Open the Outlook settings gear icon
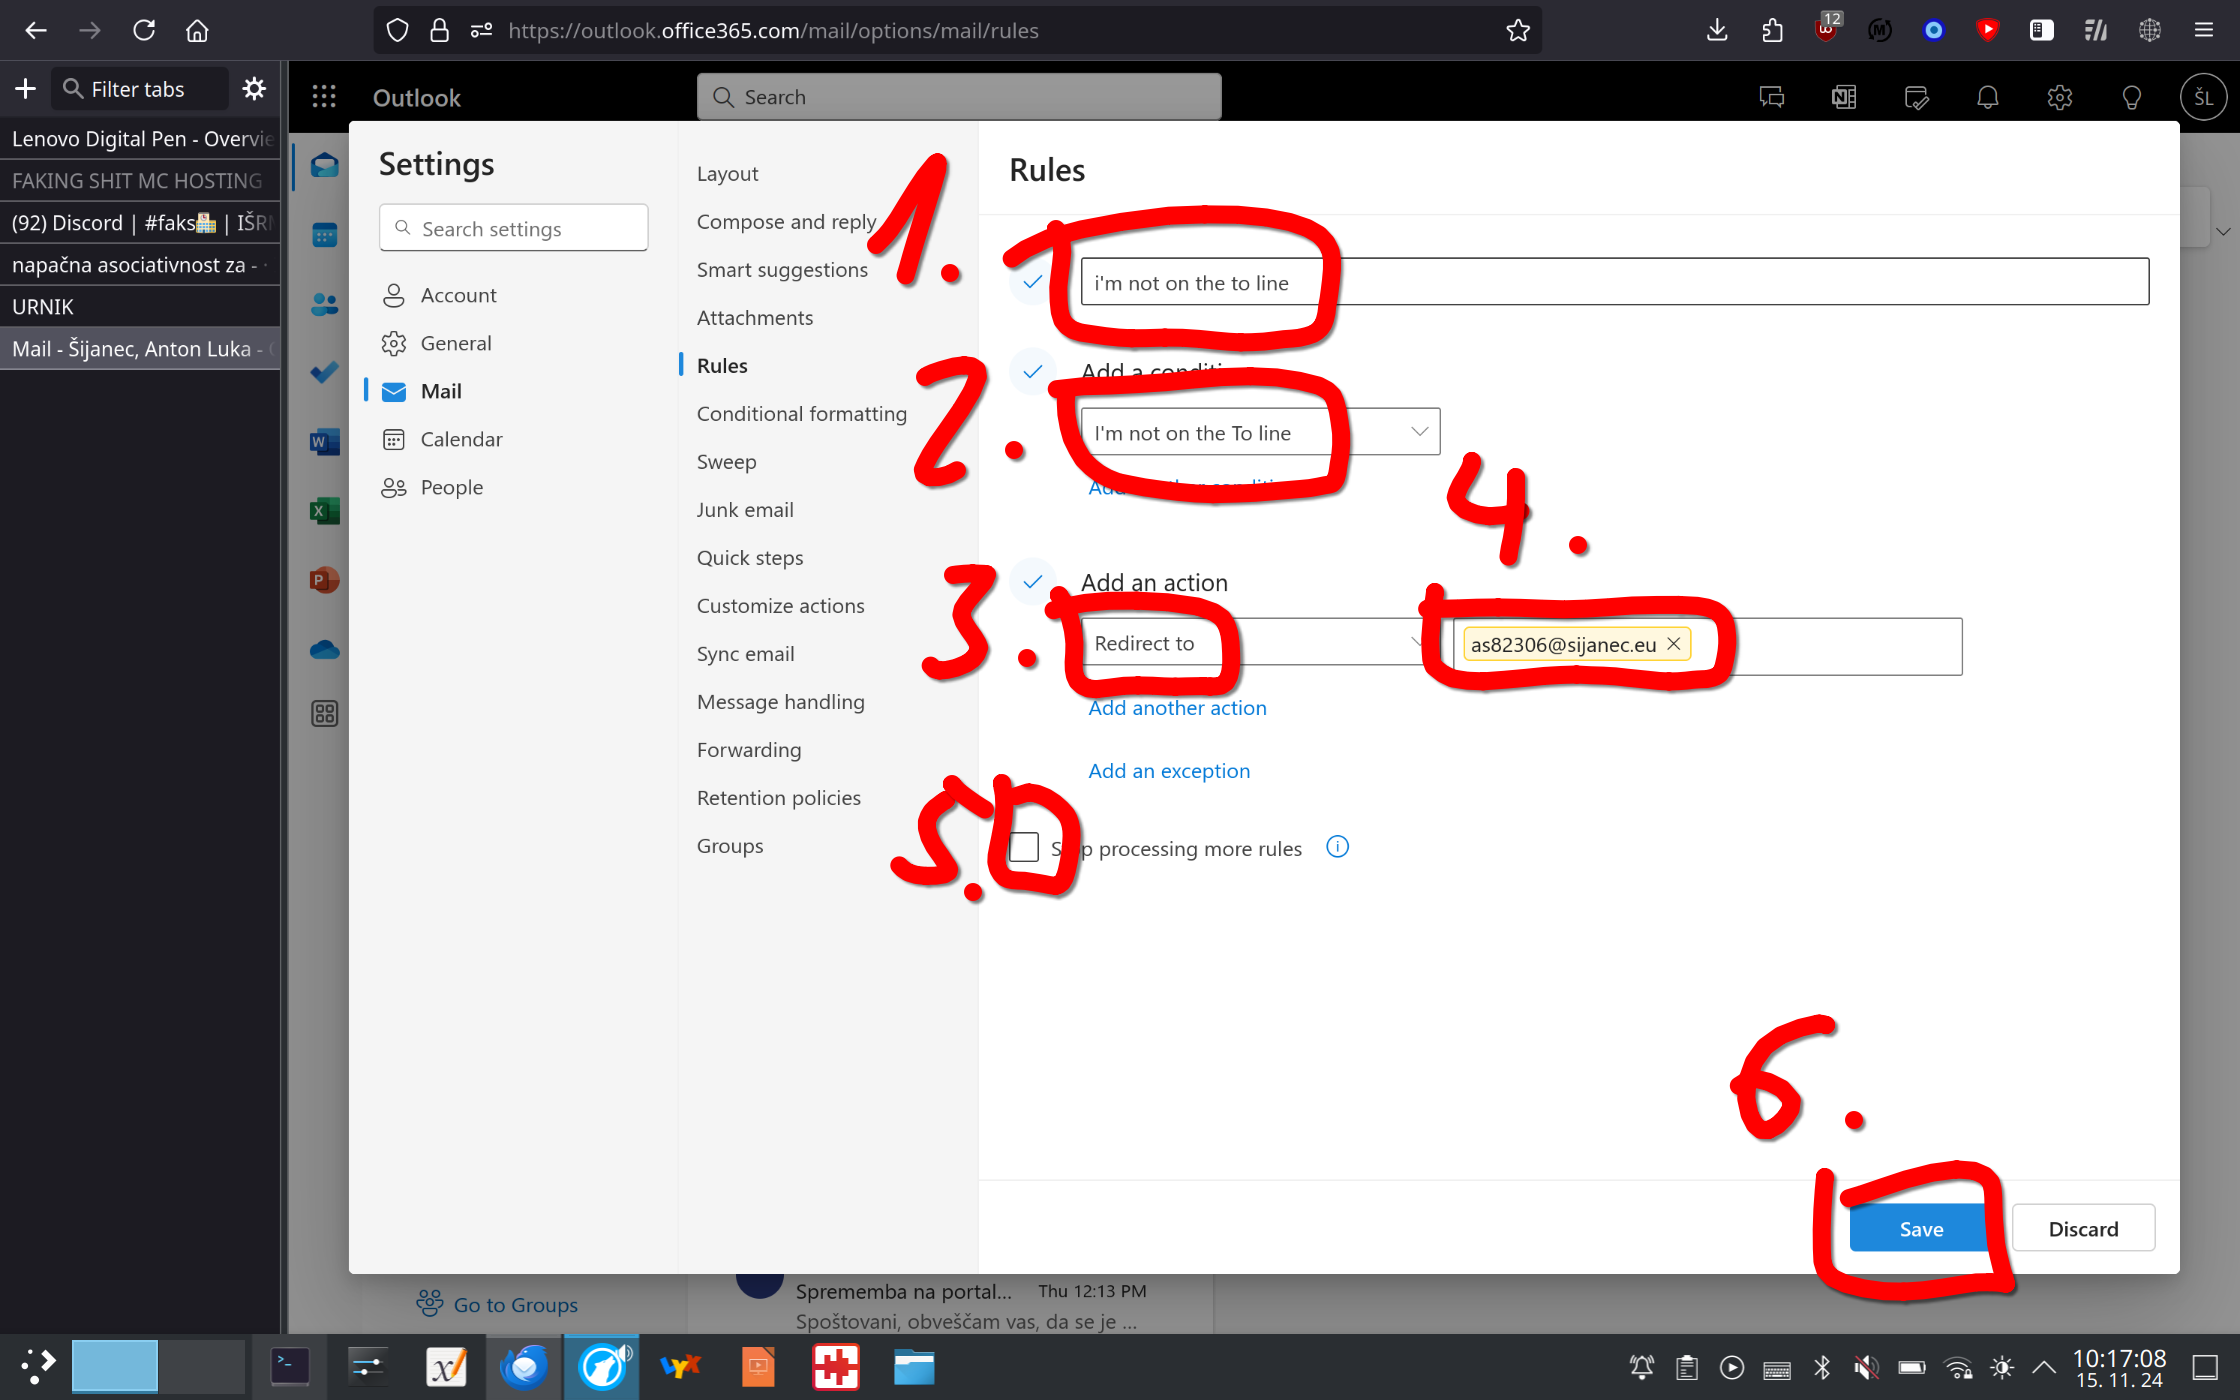Image resolution: width=2240 pixels, height=1400 pixels. [x=2059, y=97]
